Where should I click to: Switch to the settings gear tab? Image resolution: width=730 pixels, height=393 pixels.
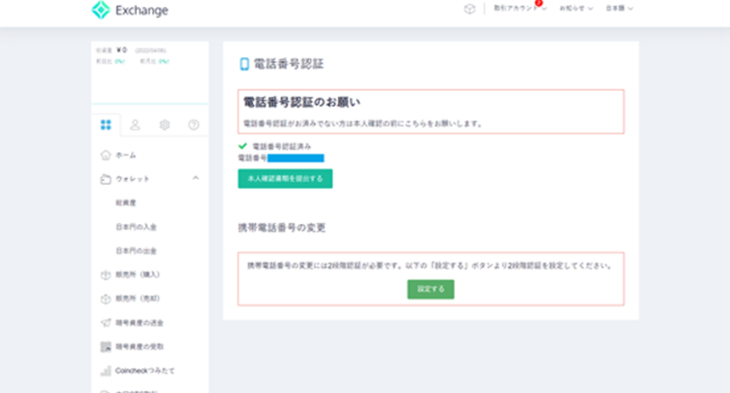click(x=164, y=125)
